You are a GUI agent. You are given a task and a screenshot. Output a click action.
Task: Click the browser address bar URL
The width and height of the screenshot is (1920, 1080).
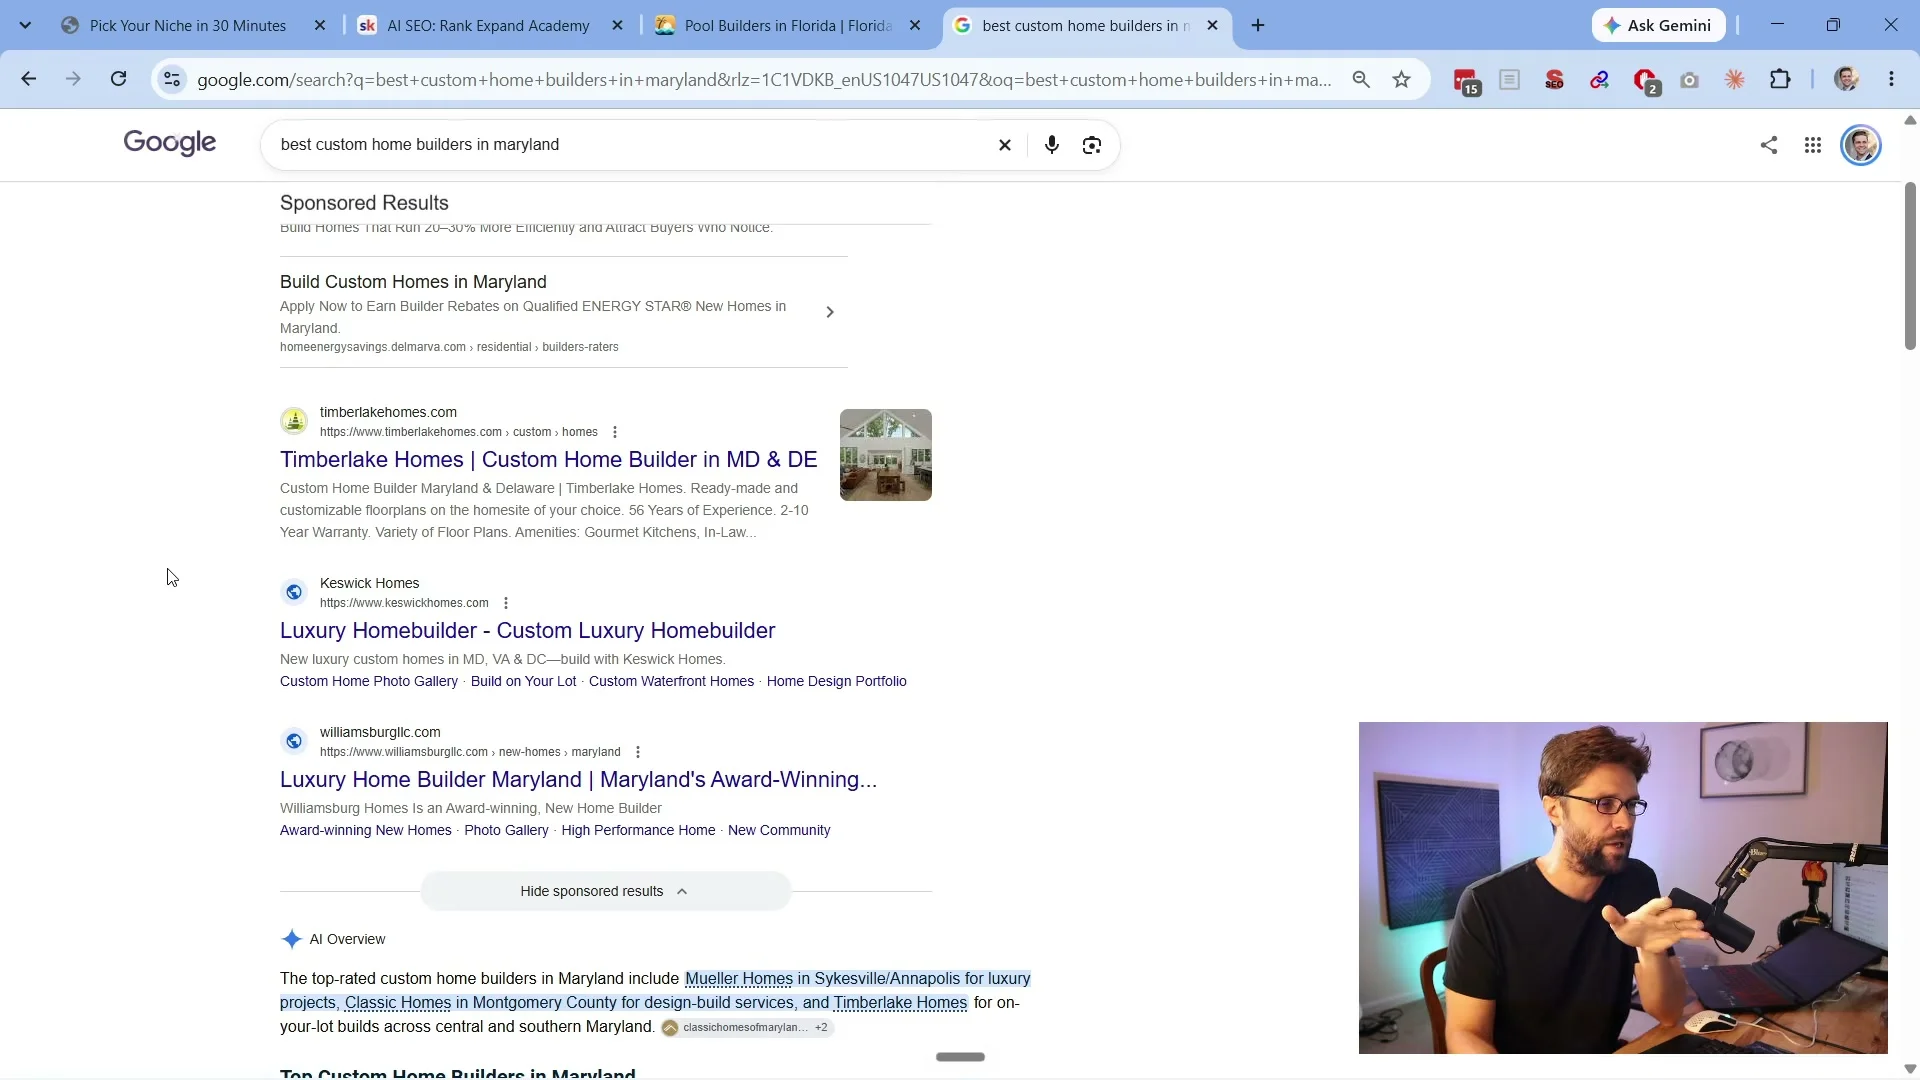point(764,79)
